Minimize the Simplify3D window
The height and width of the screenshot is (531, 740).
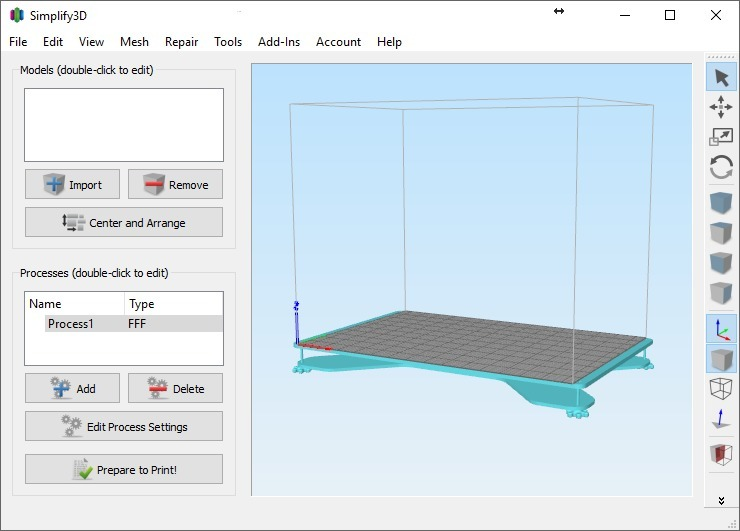625,15
